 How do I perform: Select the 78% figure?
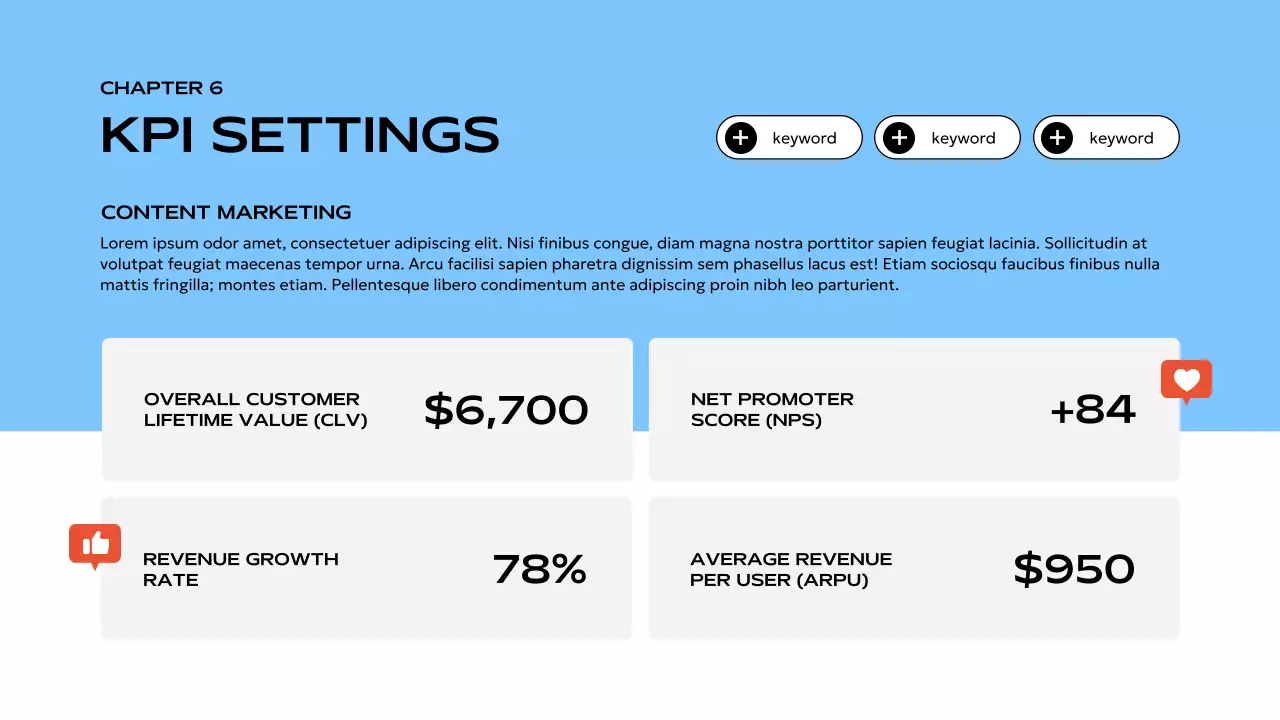(540, 569)
